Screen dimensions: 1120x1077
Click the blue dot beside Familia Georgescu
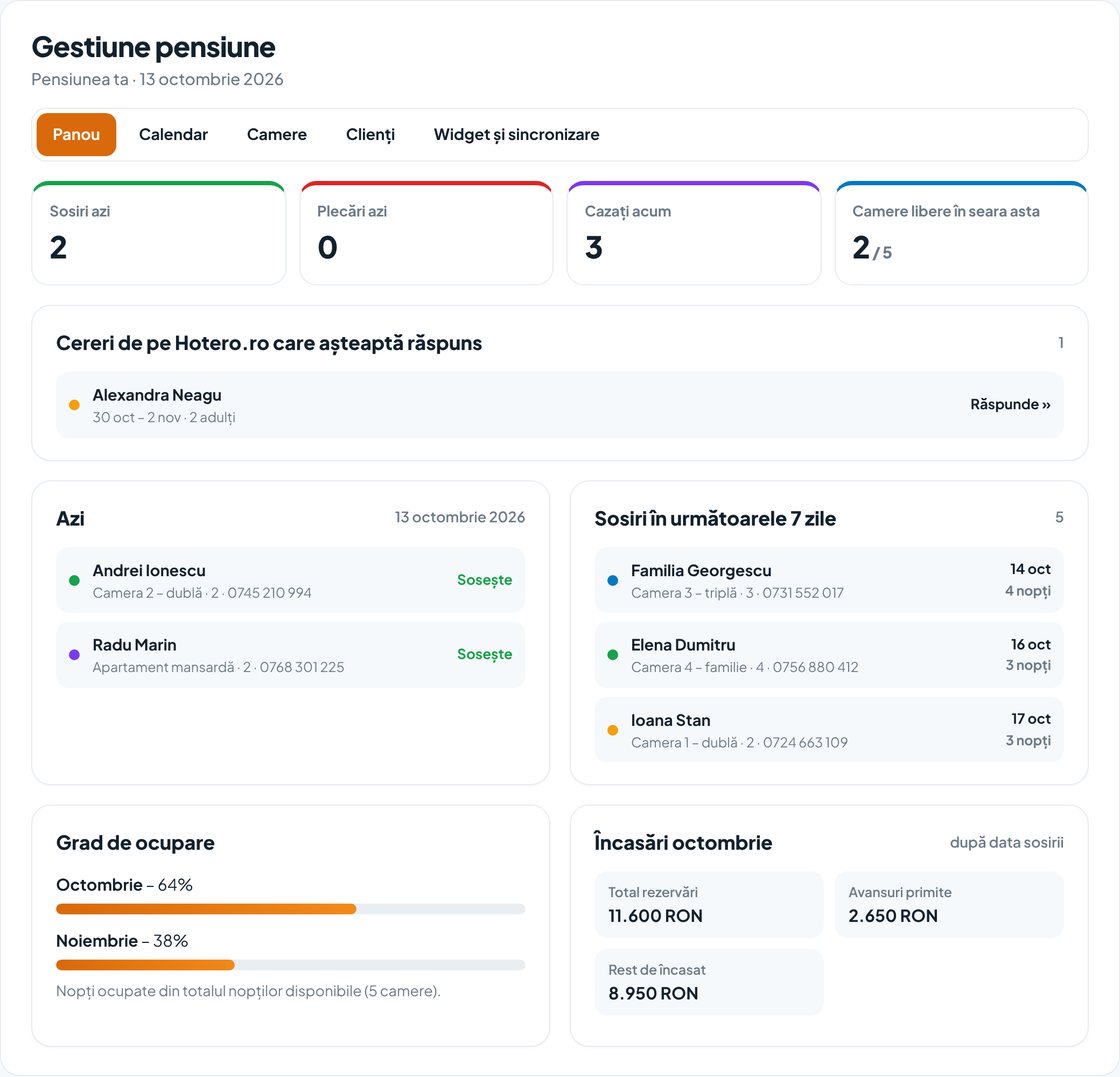click(x=613, y=581)
